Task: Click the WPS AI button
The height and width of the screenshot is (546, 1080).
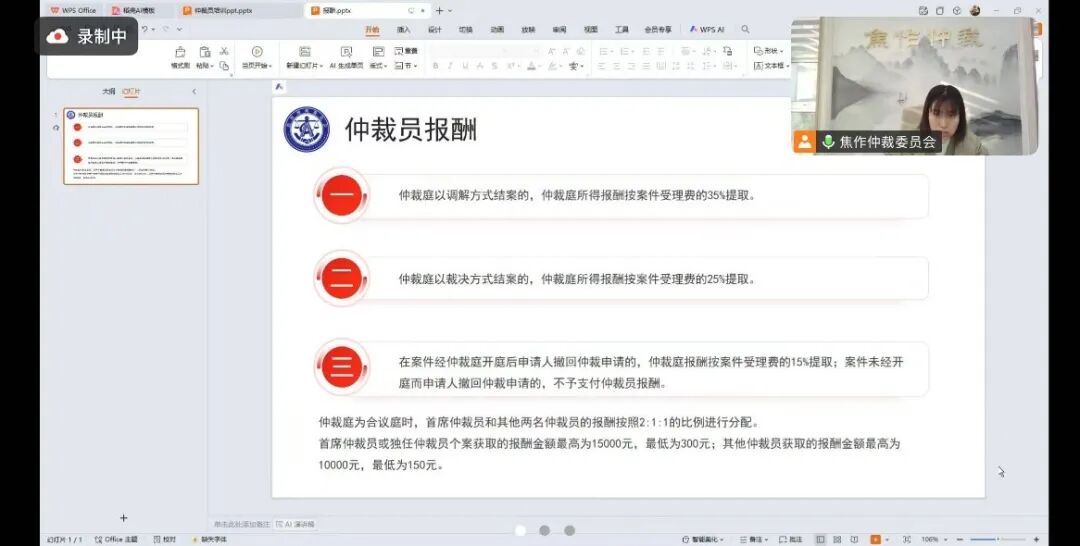Action: pyautogui.click(x=707, y=30)
